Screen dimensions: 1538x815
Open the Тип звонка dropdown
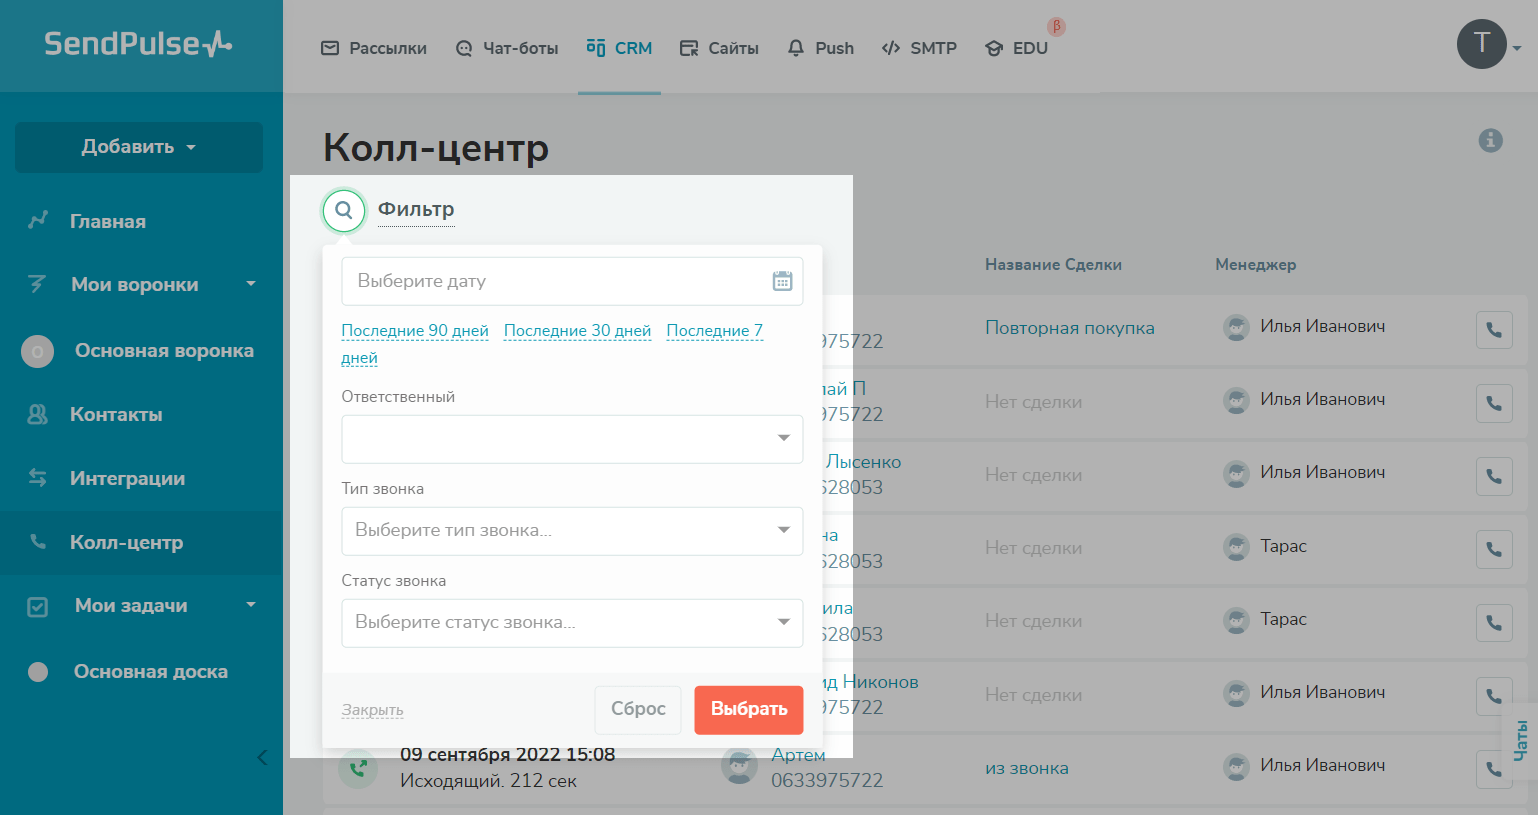click(x=572, y=531)
